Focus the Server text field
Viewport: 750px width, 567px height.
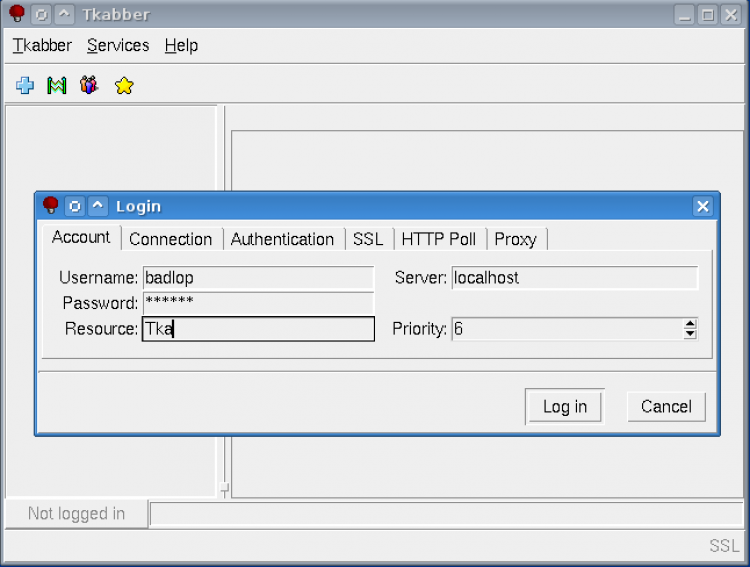point(574,278)
